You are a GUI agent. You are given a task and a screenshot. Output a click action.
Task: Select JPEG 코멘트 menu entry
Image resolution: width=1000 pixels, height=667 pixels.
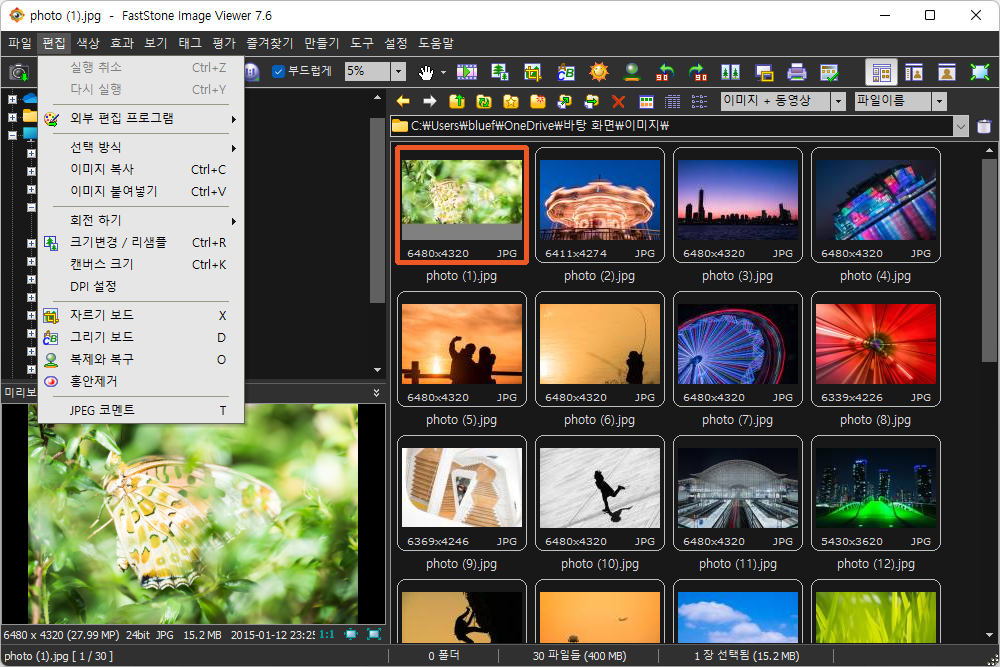pos(141,410)
